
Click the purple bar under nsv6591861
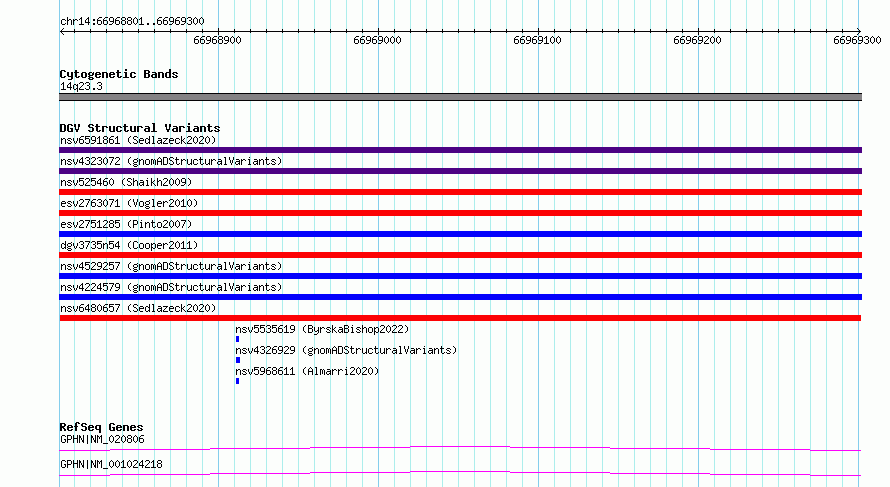(x=460, y=150)
